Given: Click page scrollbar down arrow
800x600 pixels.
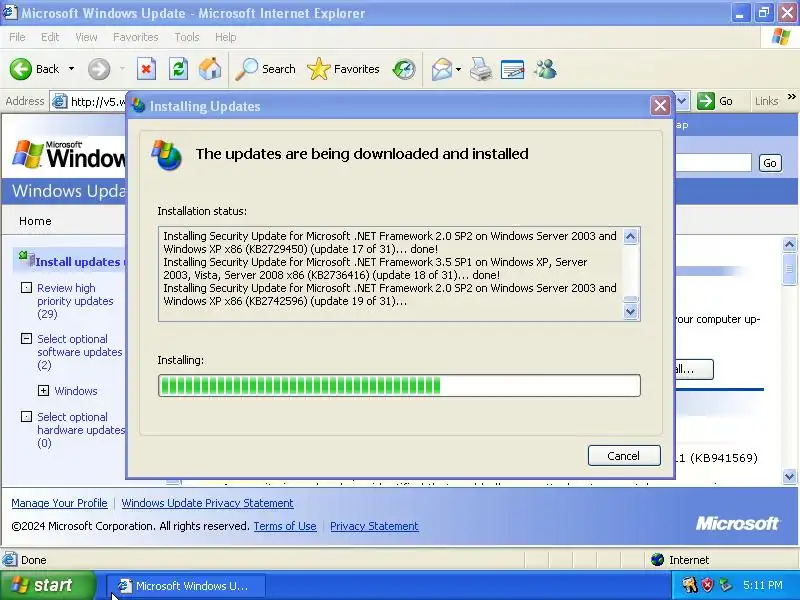Looking at the screenshot, I should [789, 476].
